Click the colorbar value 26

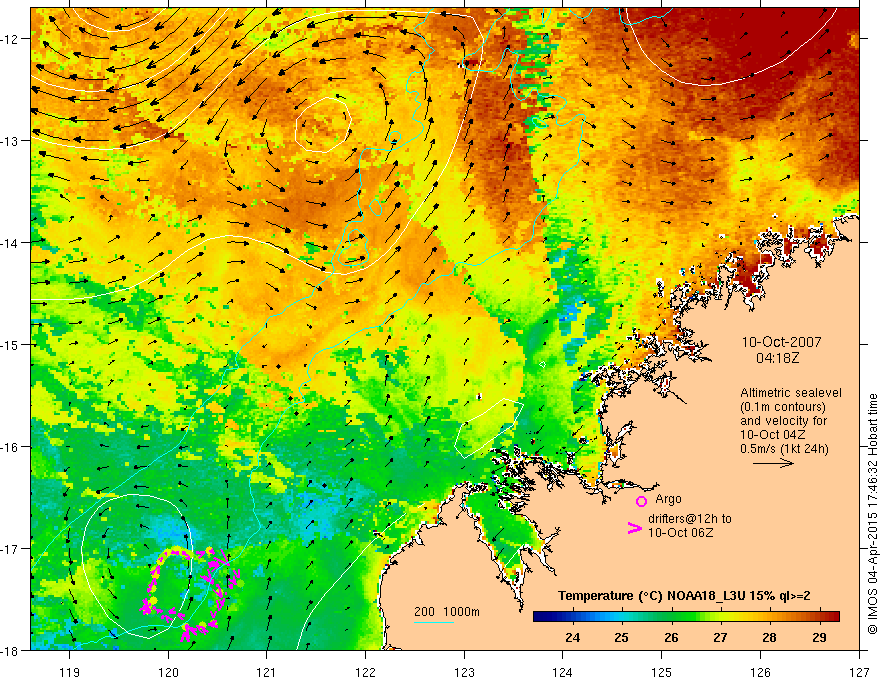671,638
